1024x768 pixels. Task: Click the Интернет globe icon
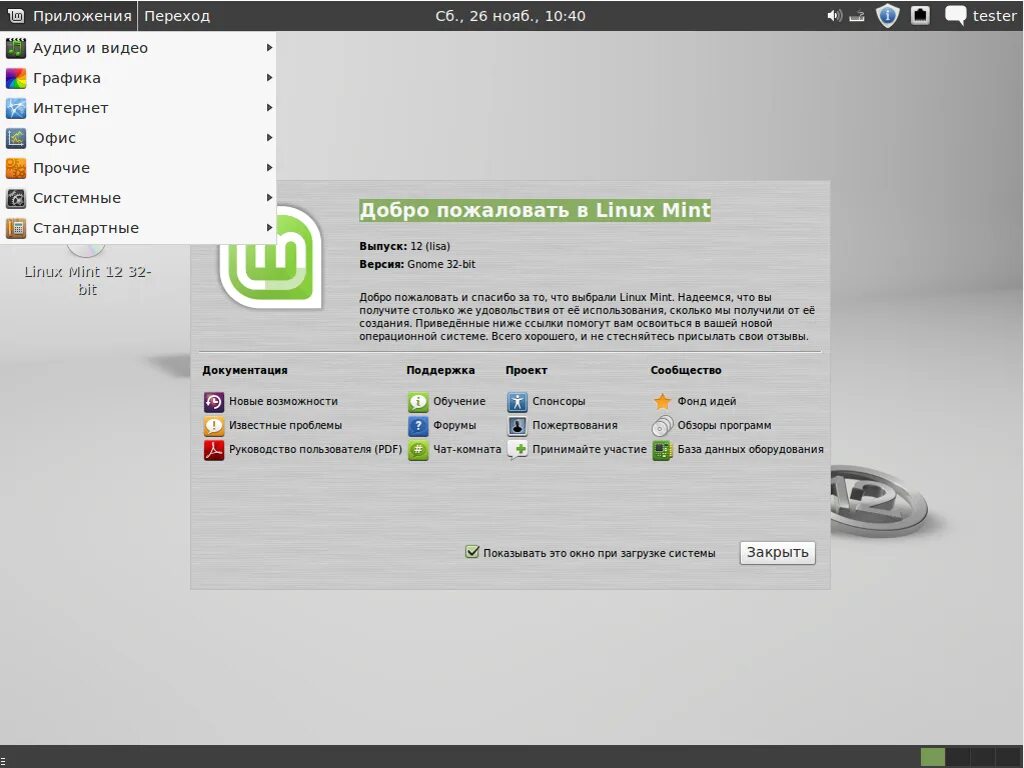[16, 108]
